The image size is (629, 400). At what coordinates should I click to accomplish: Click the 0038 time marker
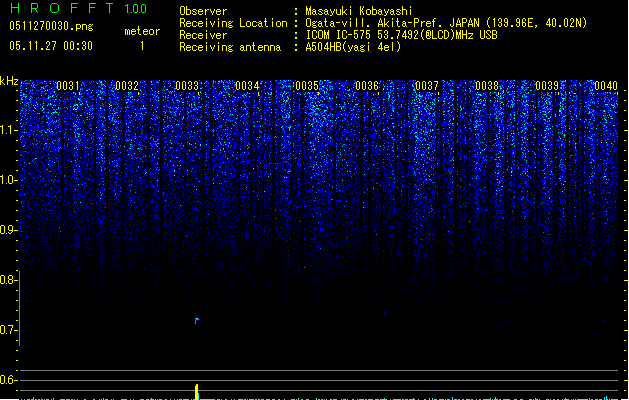pyautogui.click(x=487, y=85)
